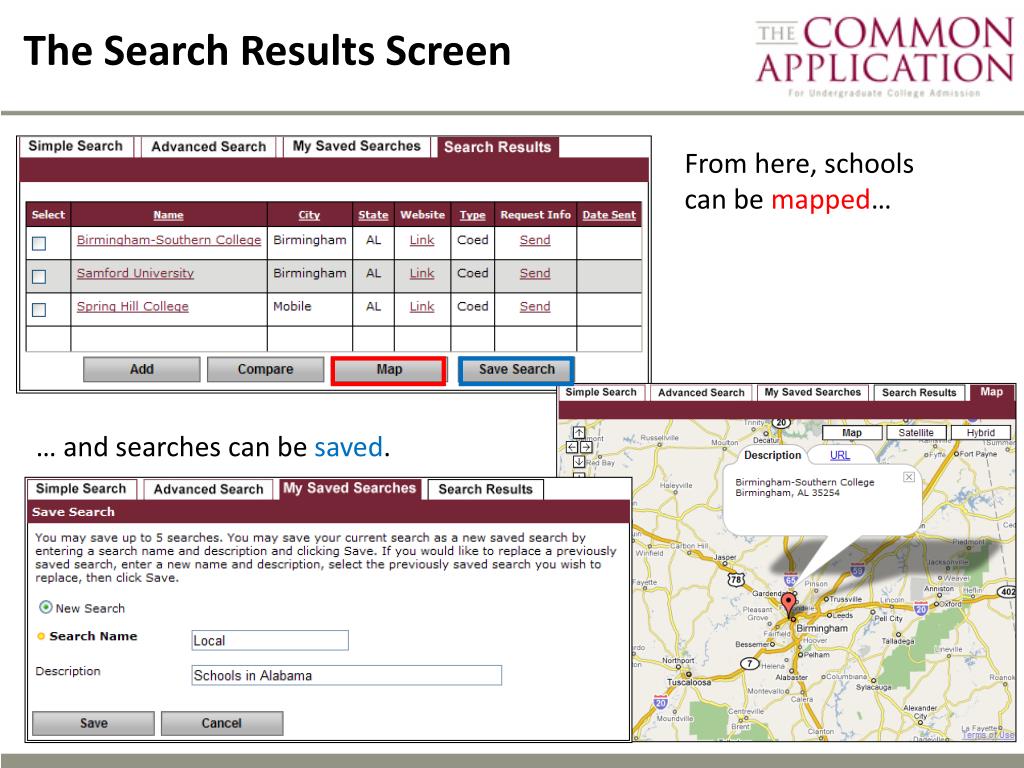Open Spring Hill College name link
This screenshot has height=768, width=1024.
tap(133, 306)
